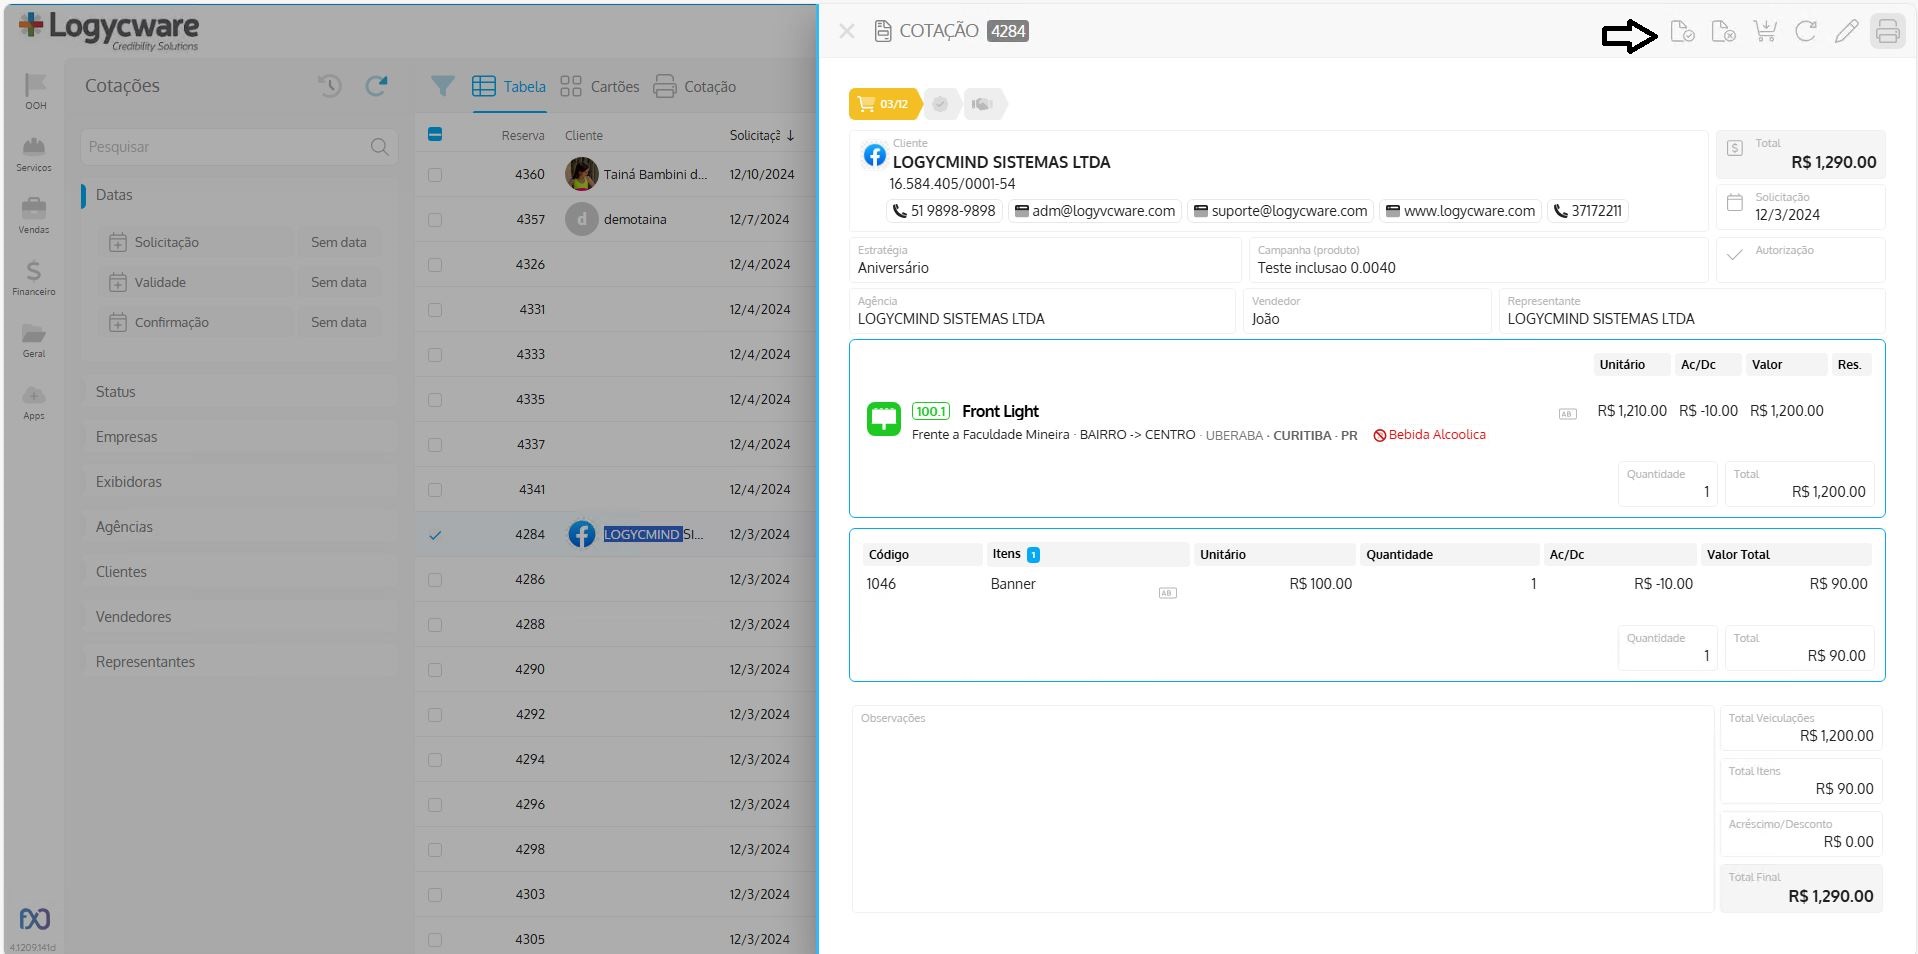The height and width of the screenshot is (954, 1918).
Task: Click the yellow 03/12 cart stage
Action: click(x=884, y=104)
